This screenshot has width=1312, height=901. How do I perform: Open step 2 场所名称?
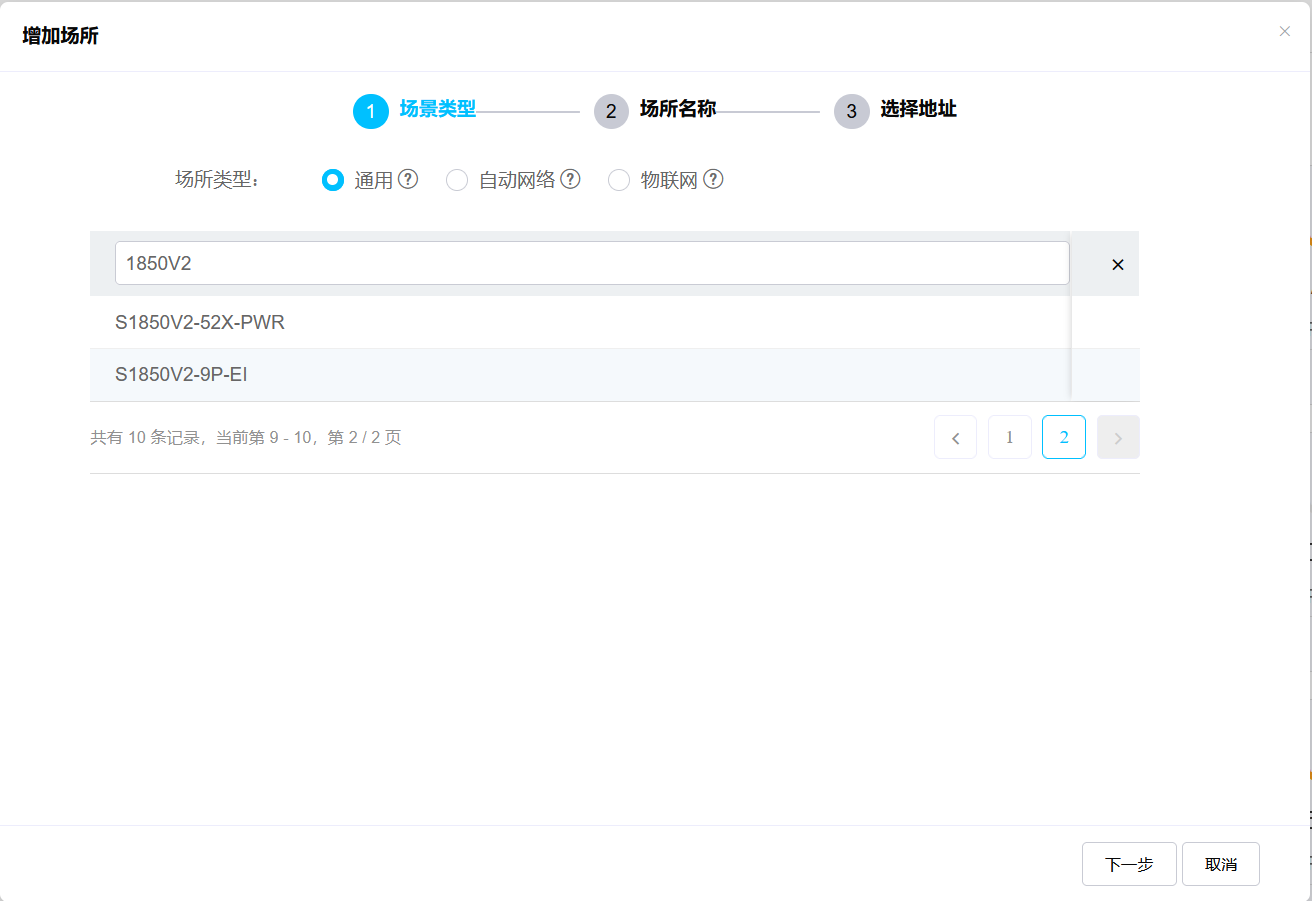pyautogui.click(x=655, y=111)
